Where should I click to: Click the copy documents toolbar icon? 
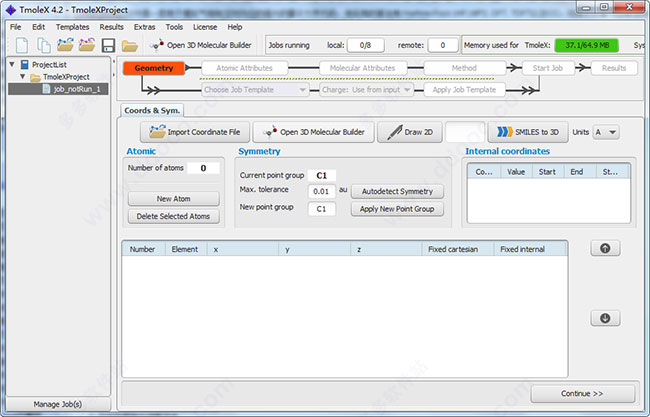43,45
